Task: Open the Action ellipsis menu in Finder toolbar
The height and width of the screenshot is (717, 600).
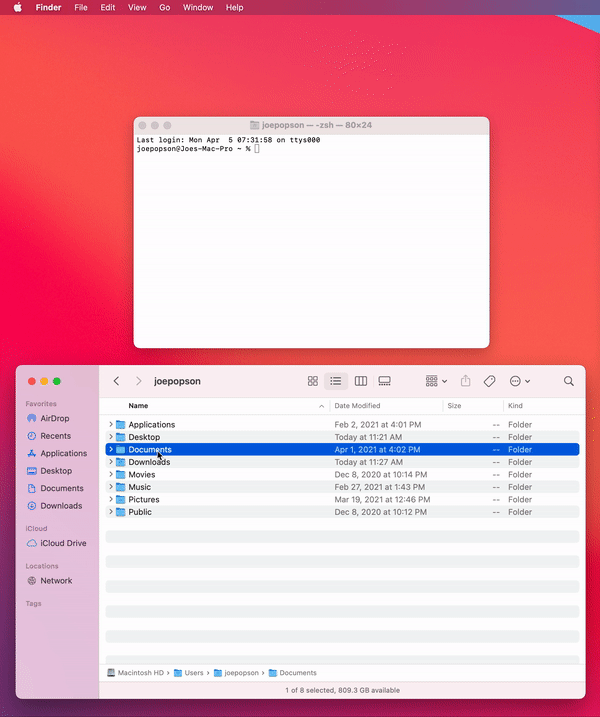Action: (x=520, y=381)
